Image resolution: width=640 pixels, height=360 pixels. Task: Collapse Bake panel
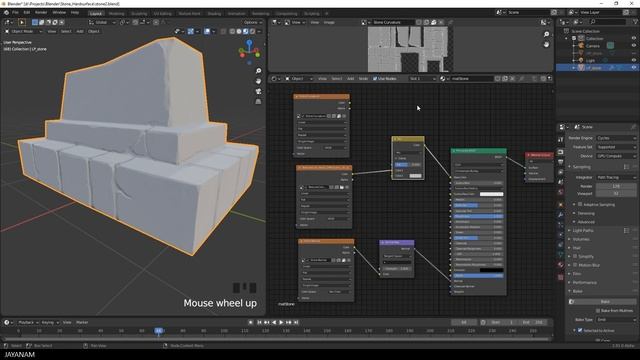(x=578, y=291)
